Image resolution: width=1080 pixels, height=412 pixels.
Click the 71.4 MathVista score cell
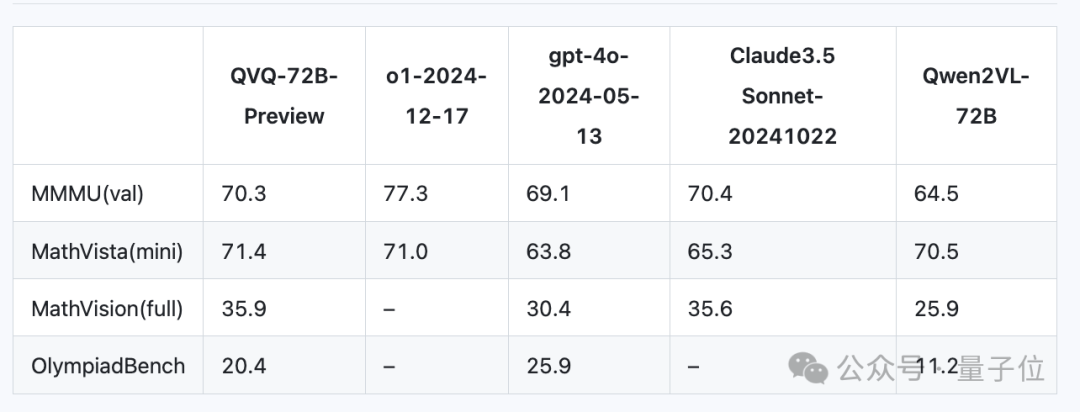pos(244,251)
